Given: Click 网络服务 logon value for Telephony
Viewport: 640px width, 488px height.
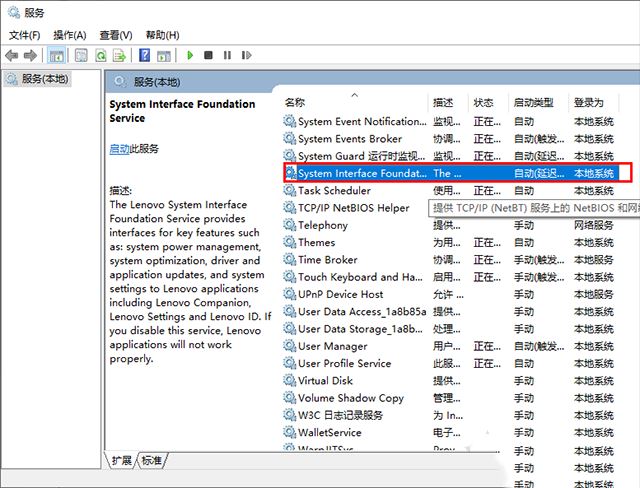Looking at the screenshot, I should pyautogui.click(x=593, y=225).
